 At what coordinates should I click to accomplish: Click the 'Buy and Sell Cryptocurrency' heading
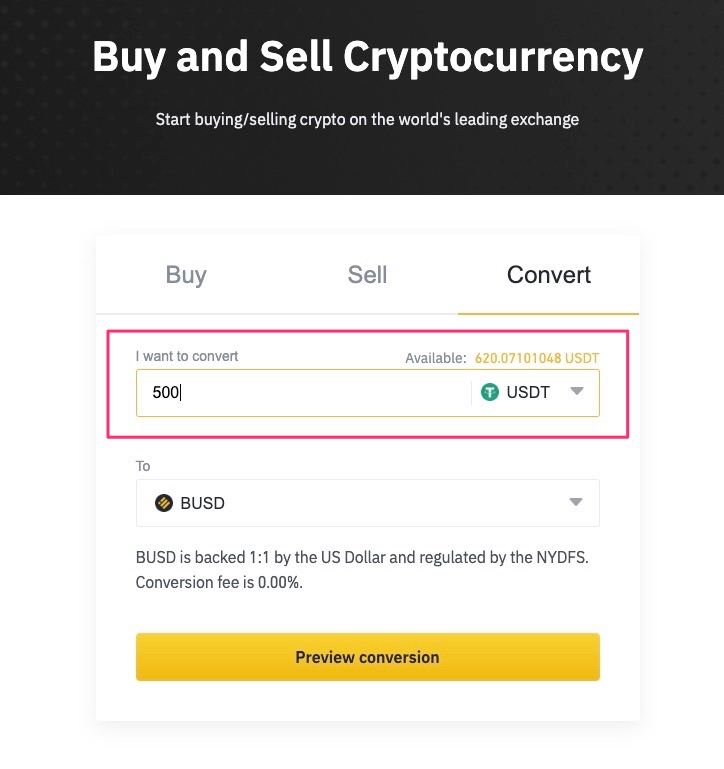367,58
